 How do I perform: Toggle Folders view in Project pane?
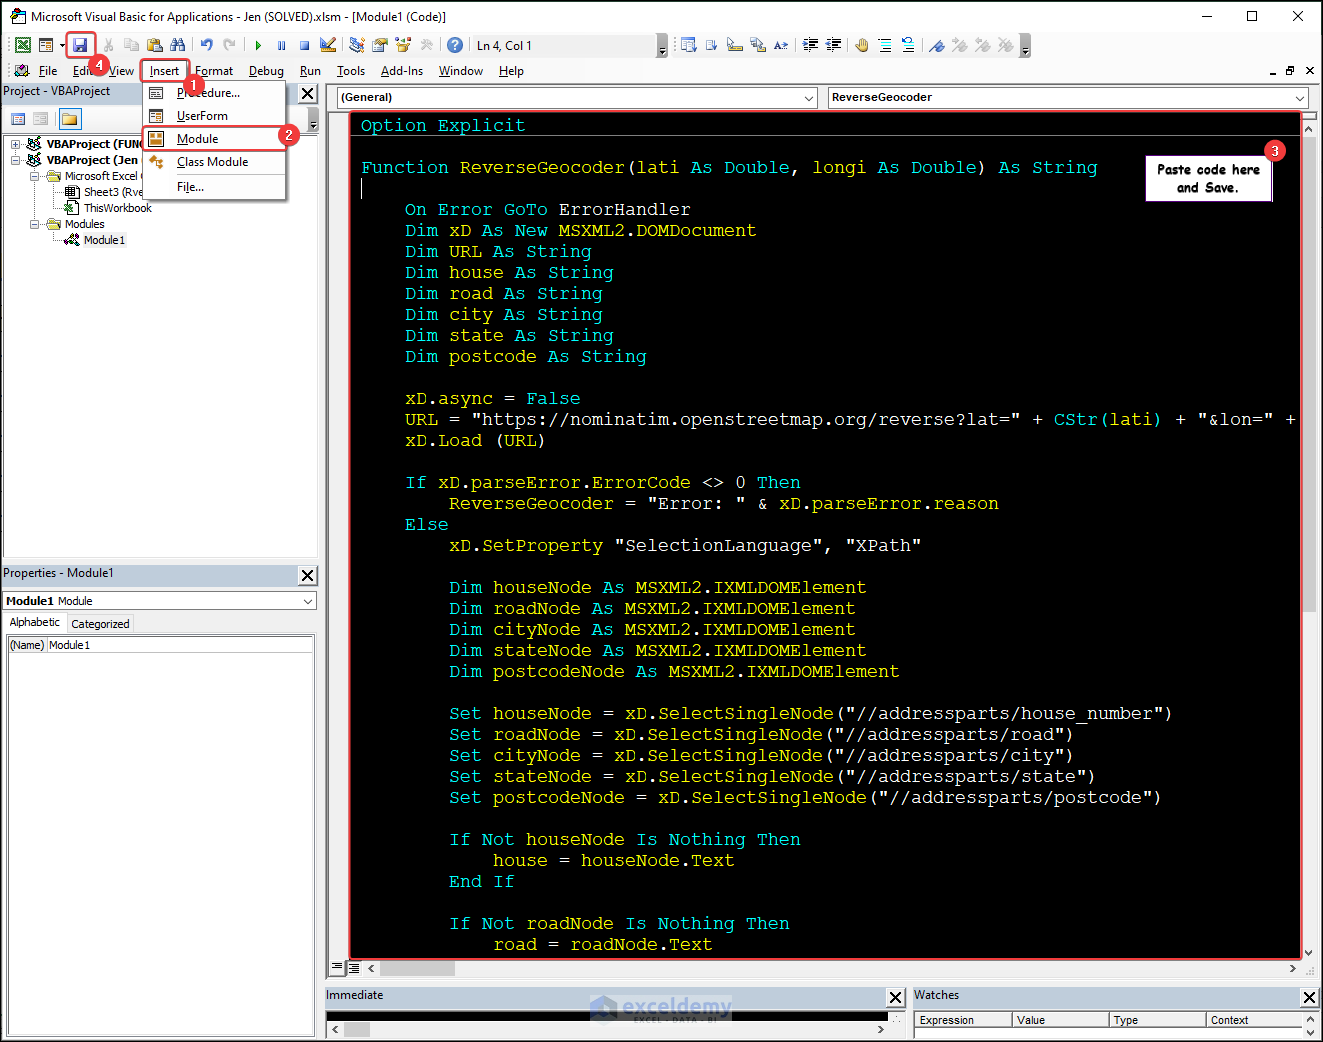(69, 119)
